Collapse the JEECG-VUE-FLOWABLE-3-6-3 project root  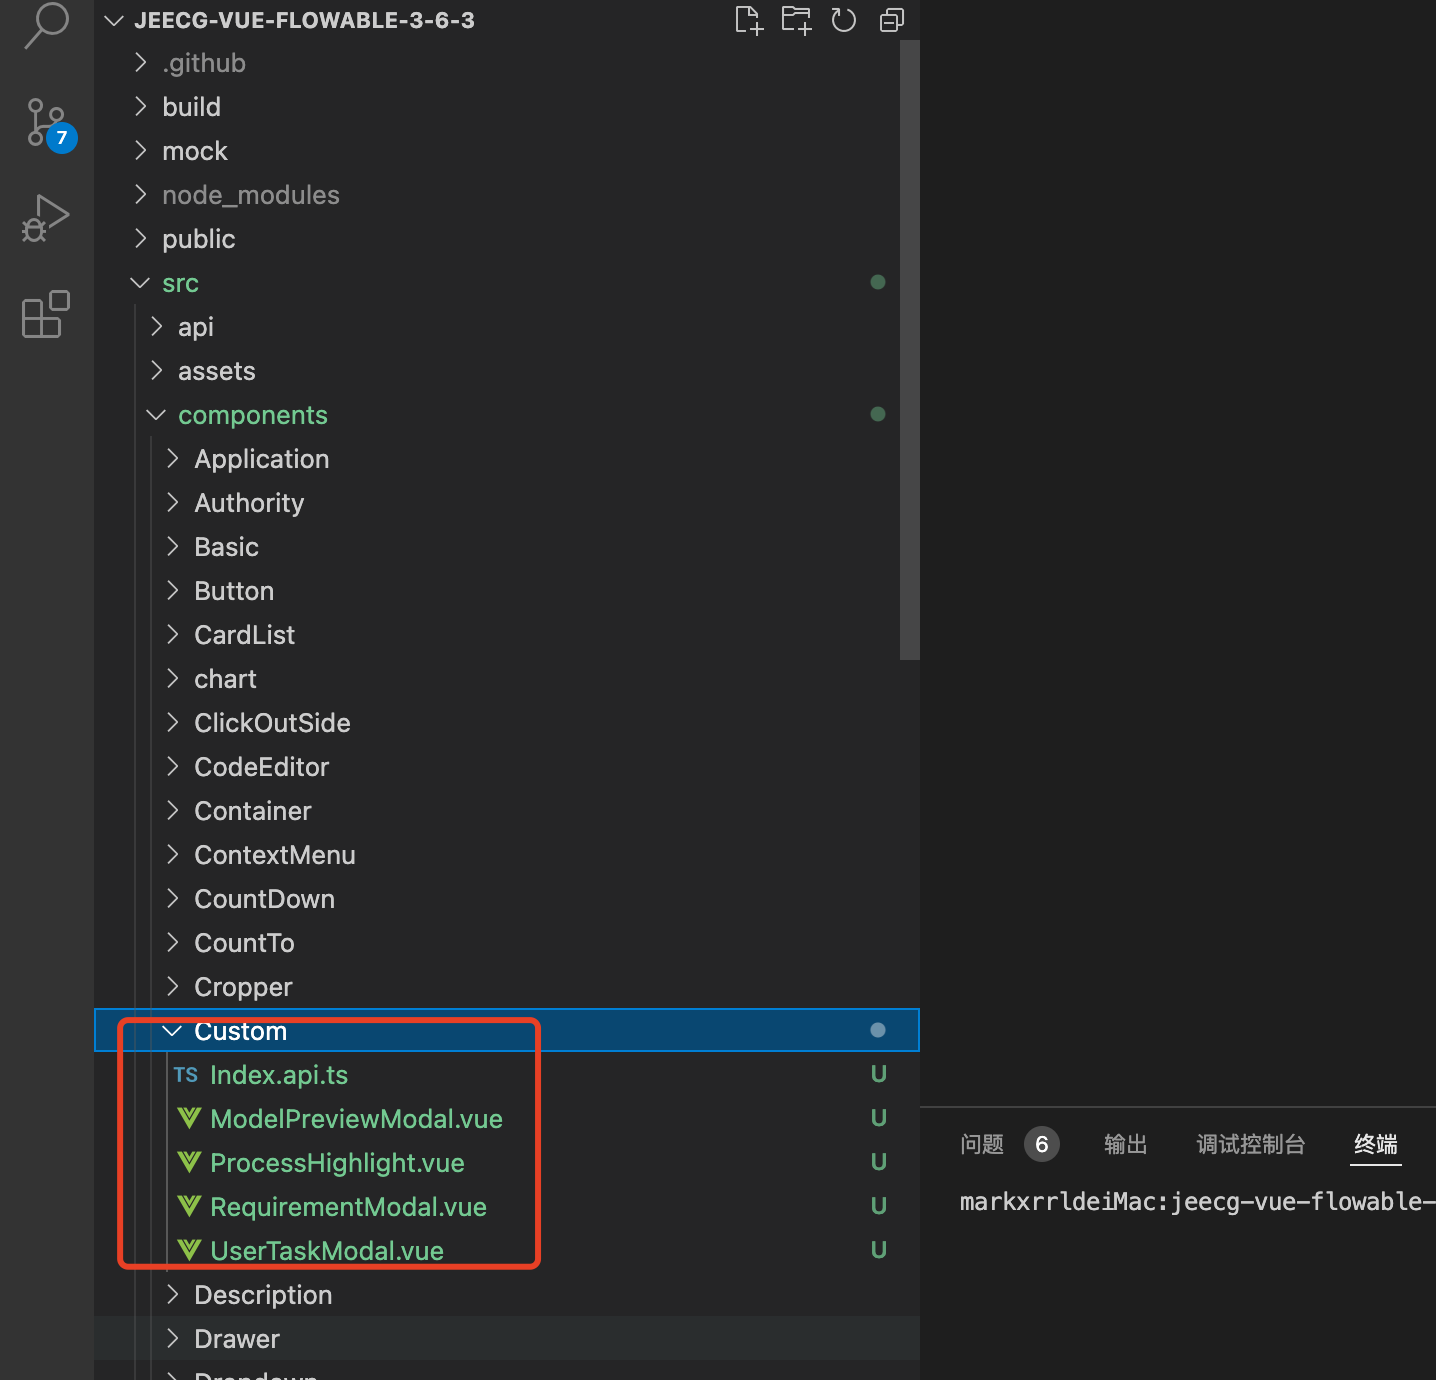click(x=114, y=20)
